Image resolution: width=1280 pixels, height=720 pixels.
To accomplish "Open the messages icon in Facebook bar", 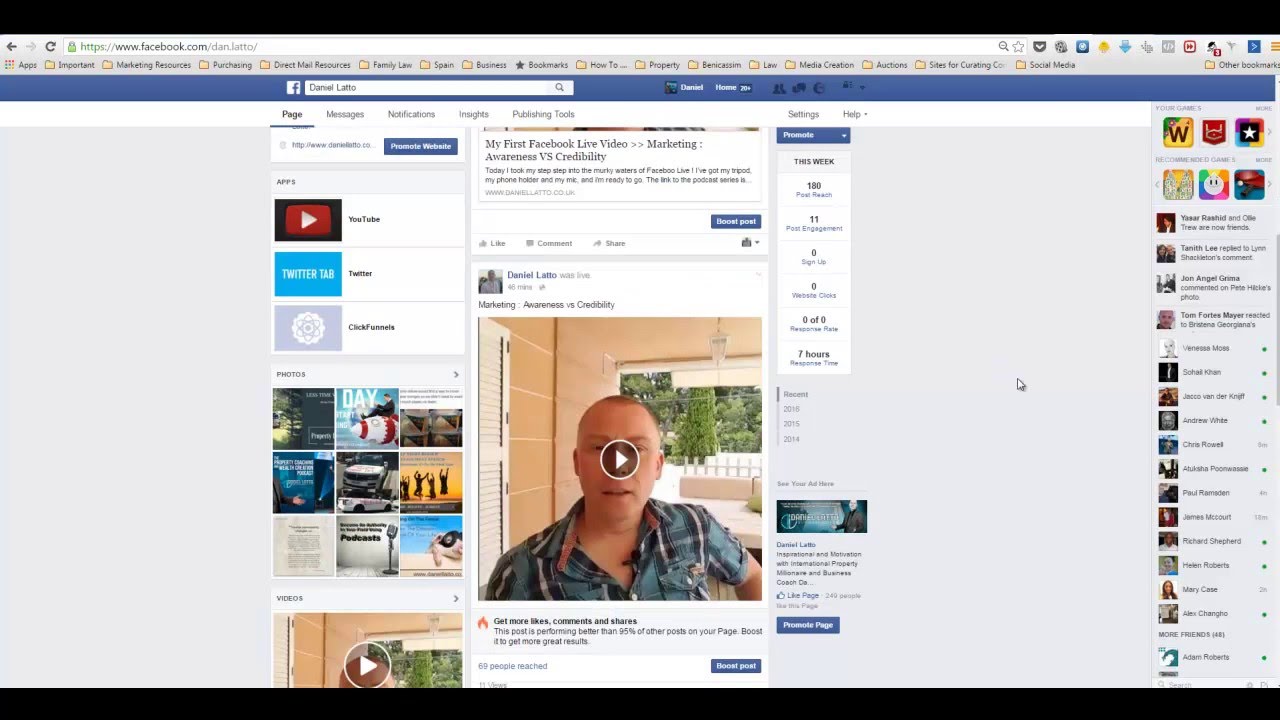I will coord(799,88).
